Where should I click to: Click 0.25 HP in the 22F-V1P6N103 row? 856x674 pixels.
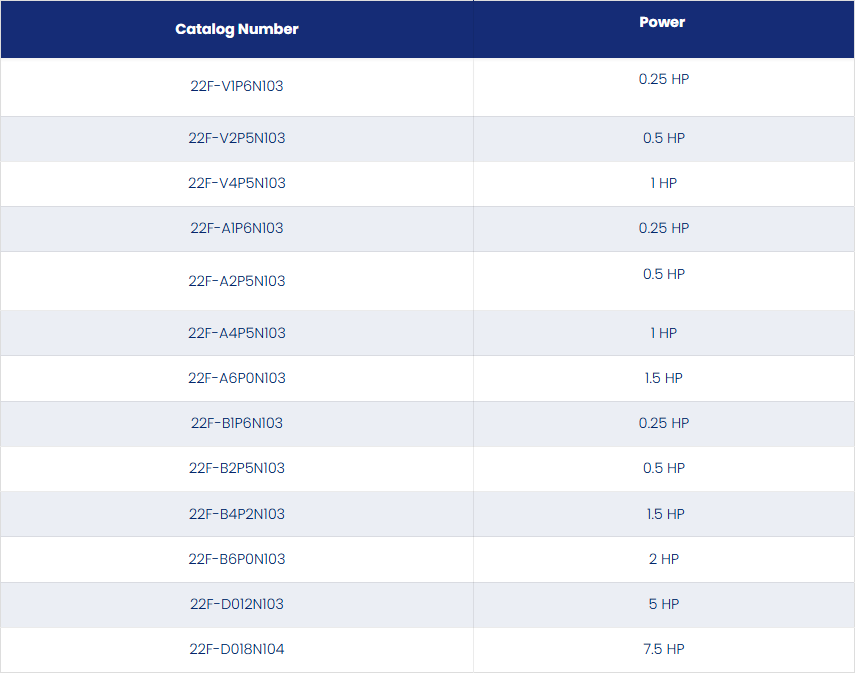(664, 79)
